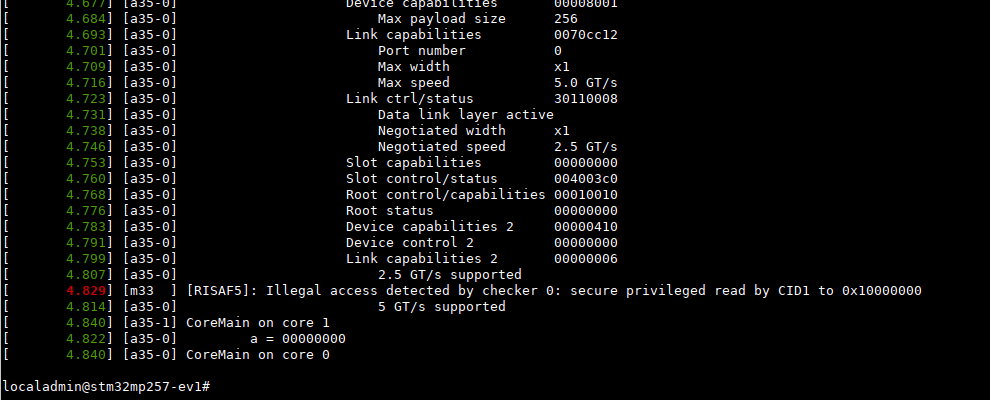990x400 pixels.
Task: Click the address 0x10000000 in the error line
Action: click(x=881, y=291)
